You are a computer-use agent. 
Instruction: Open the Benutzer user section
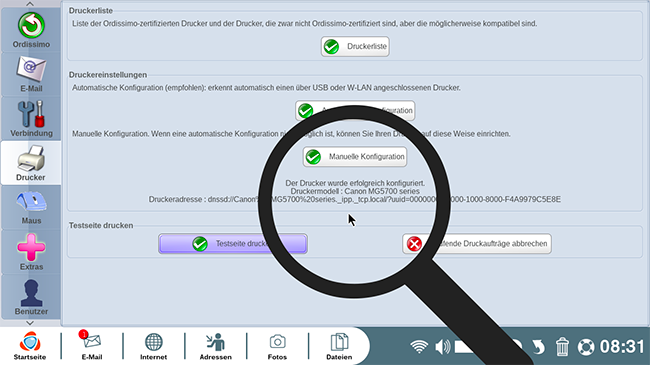(31, 297)
